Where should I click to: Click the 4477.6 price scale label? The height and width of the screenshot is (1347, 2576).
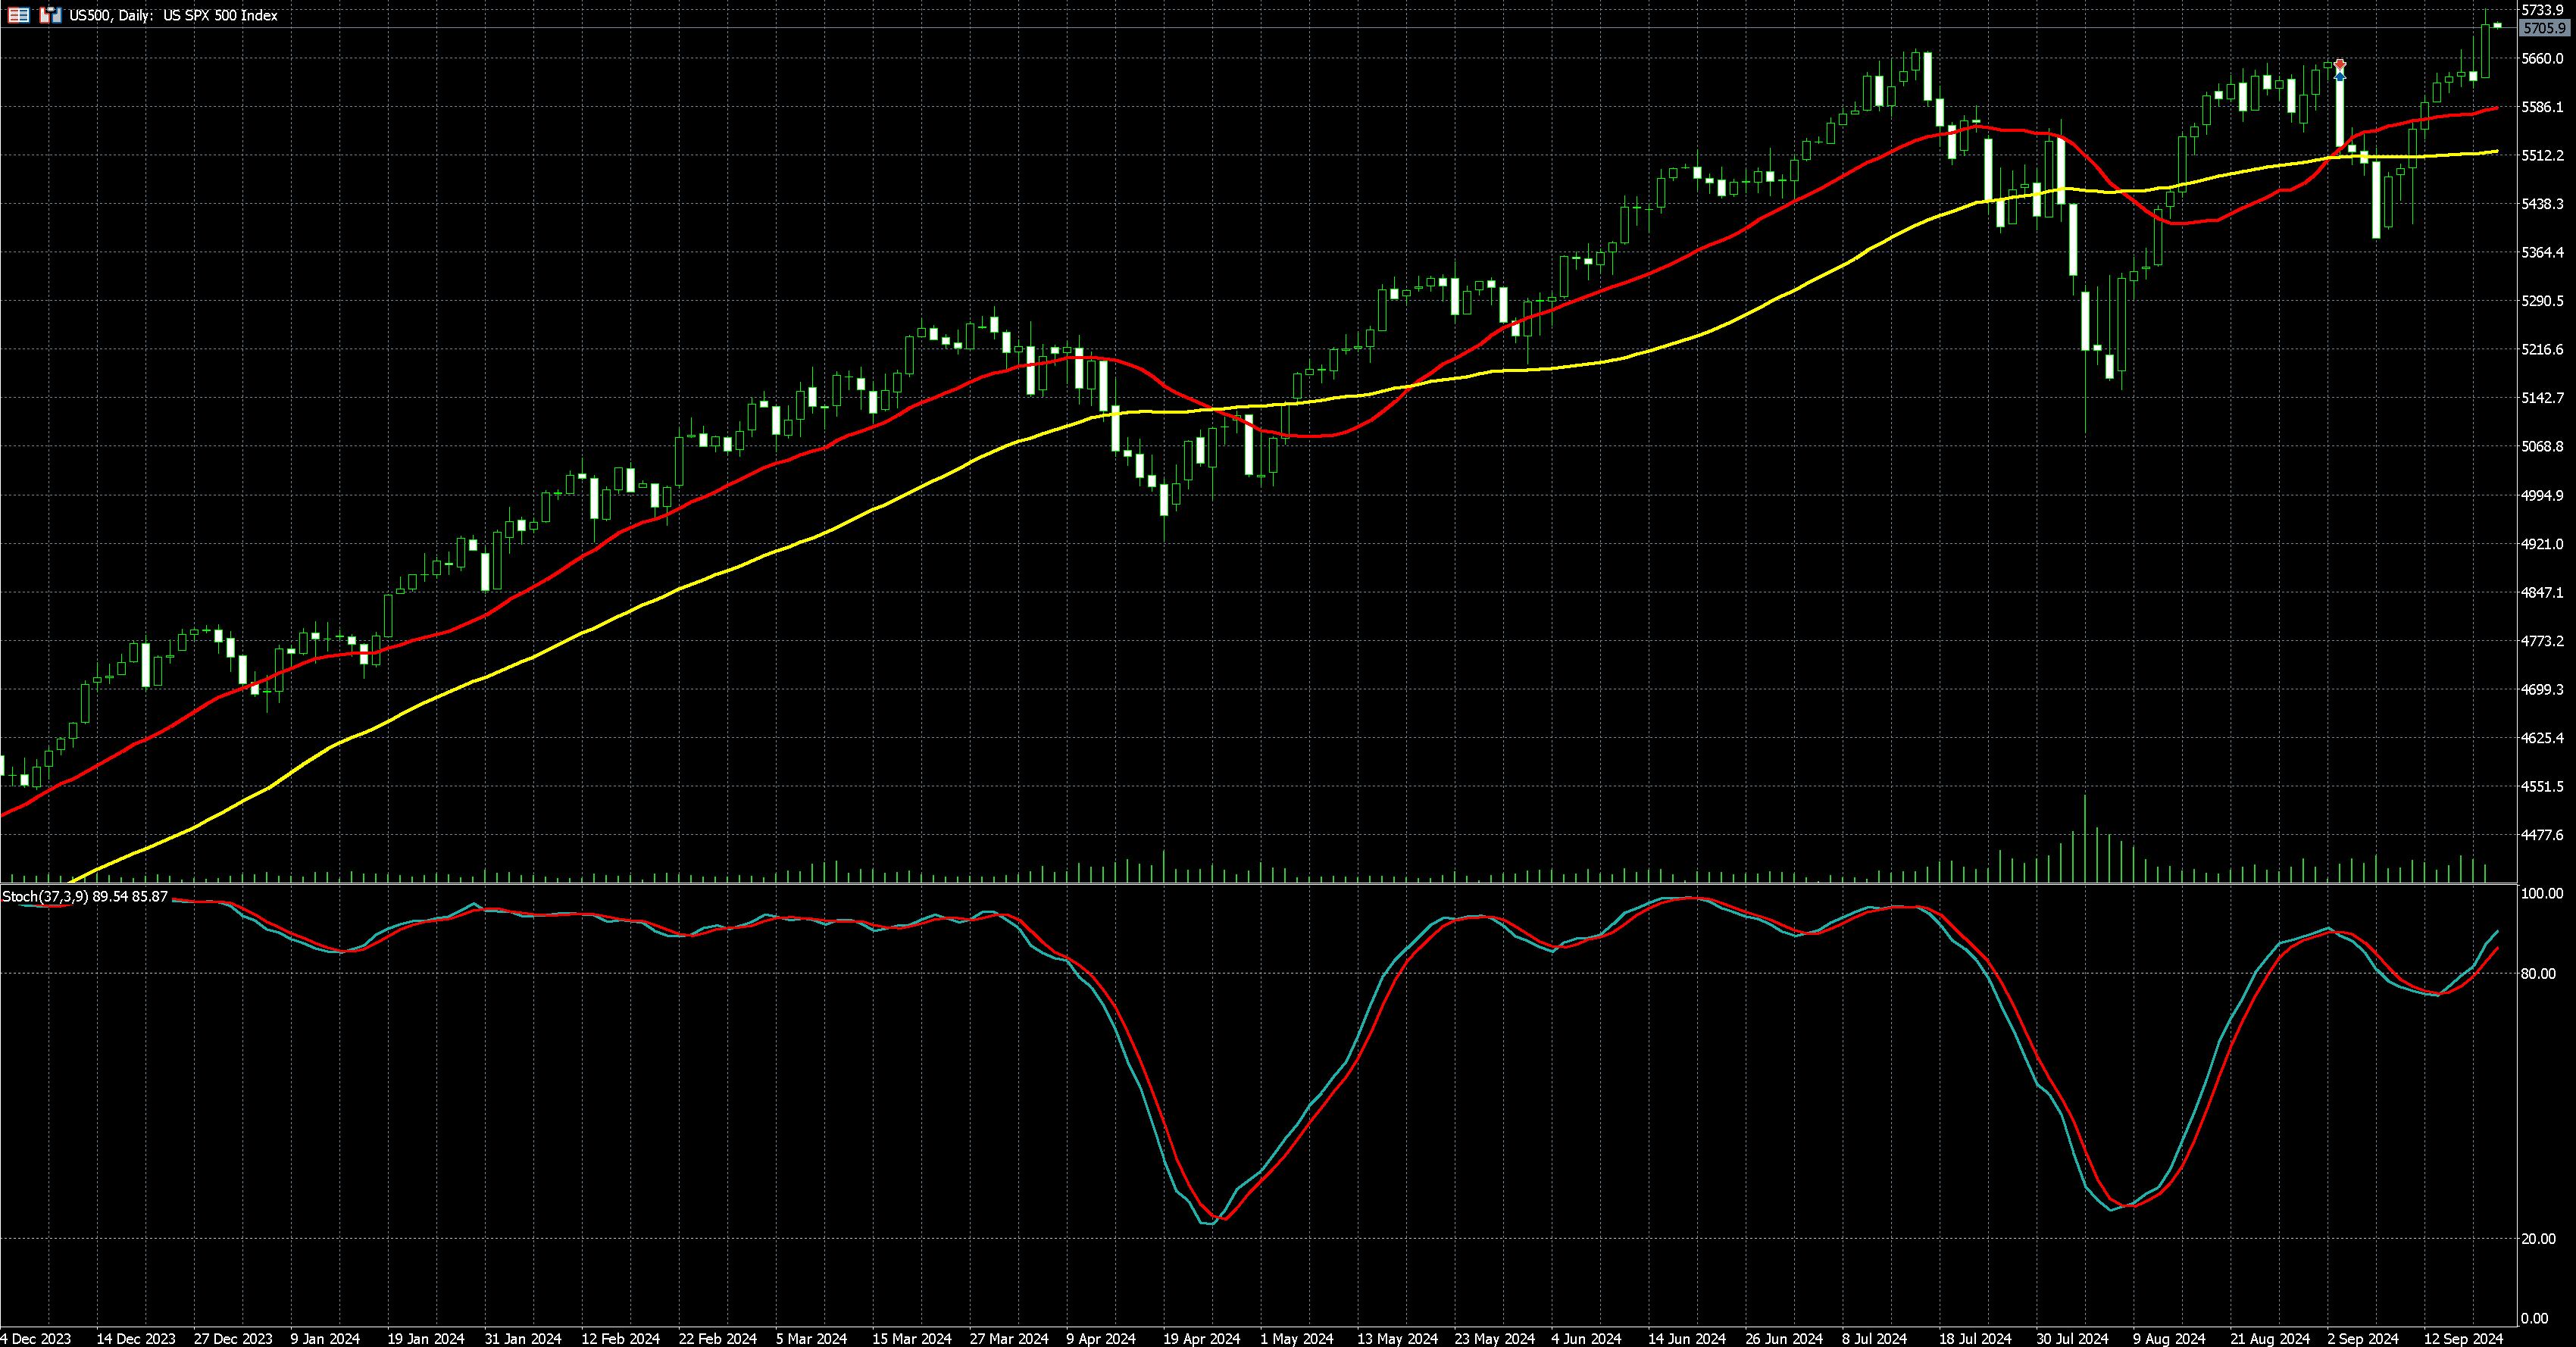(2542, 835)
